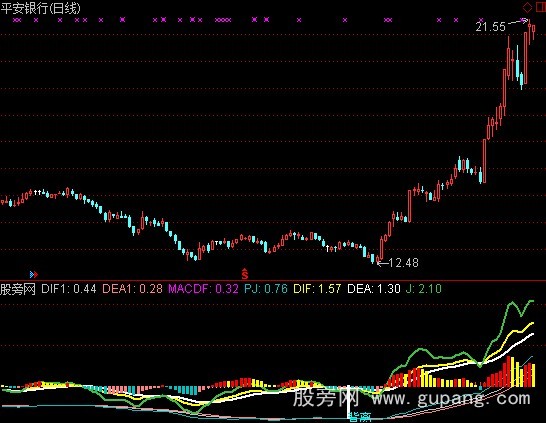The width and height of the screenshot is (546, 423).
Task: Click the 平安银行(日线) chart title
Action: (x=40, y=8)
